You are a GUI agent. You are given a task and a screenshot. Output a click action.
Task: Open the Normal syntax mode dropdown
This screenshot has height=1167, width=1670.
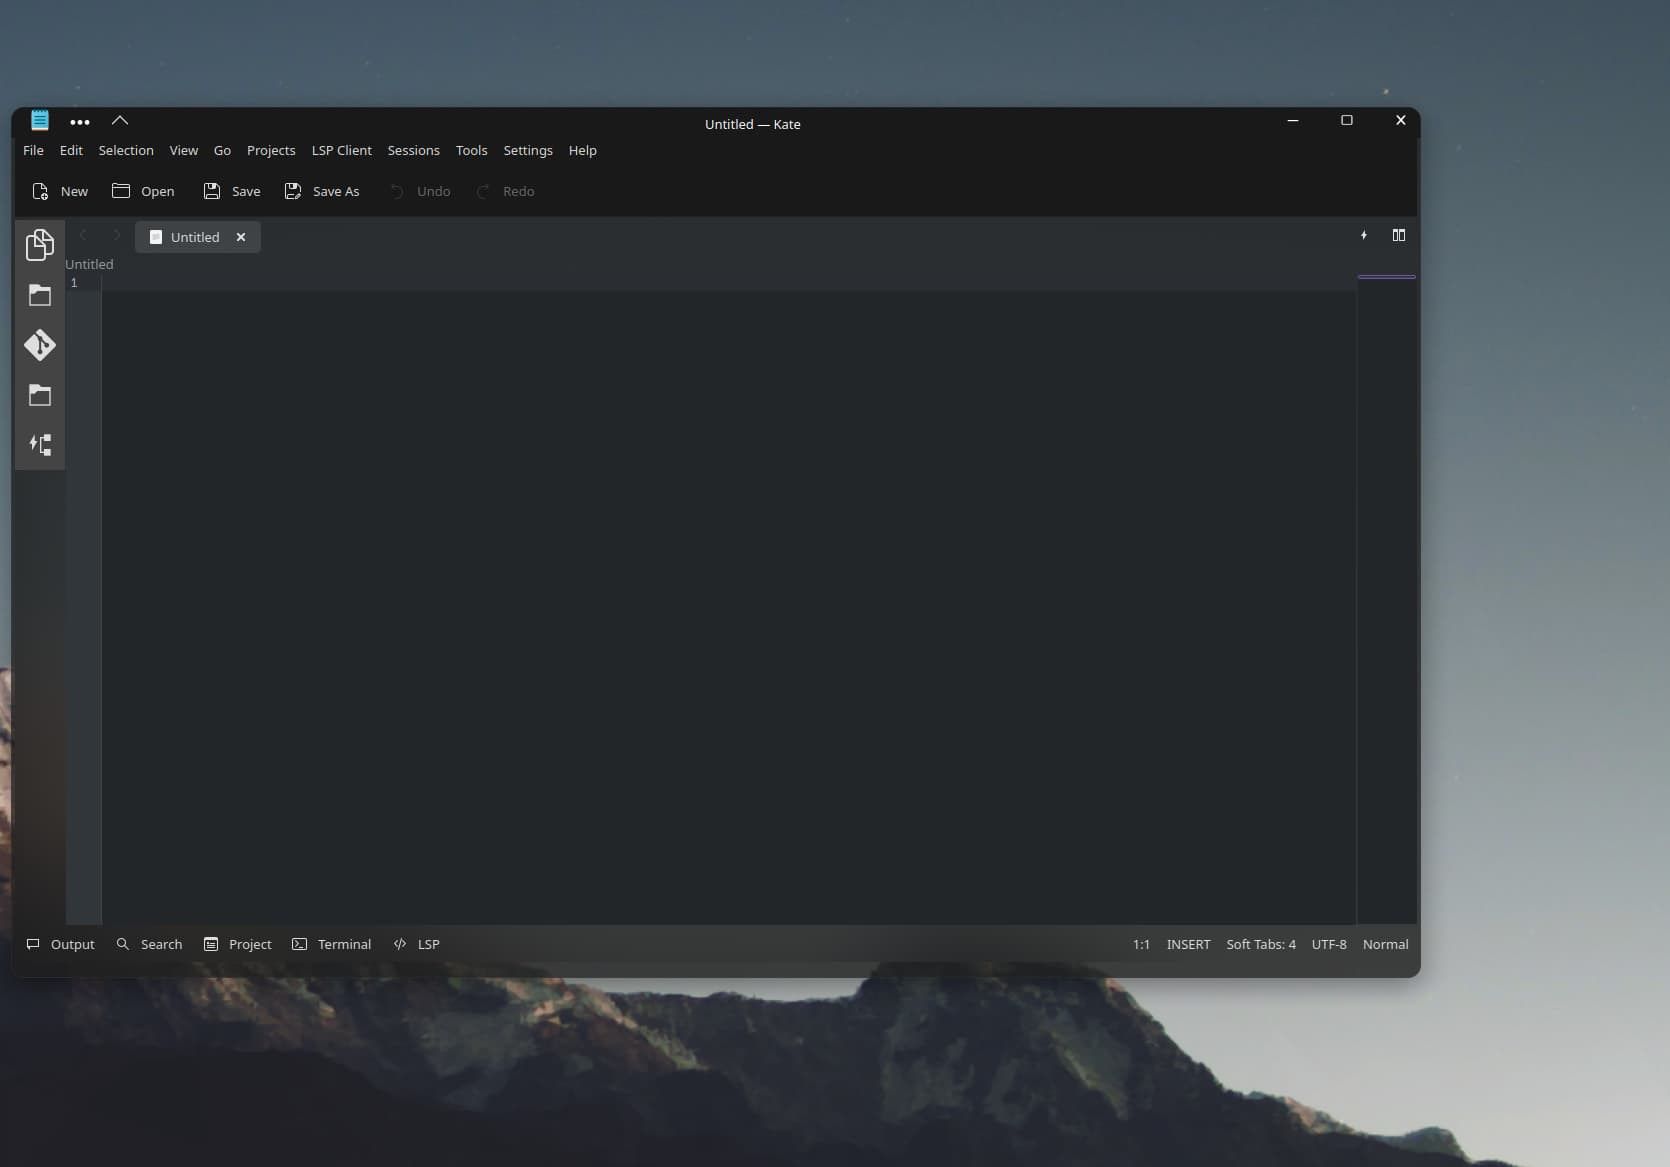point(1385,944)
